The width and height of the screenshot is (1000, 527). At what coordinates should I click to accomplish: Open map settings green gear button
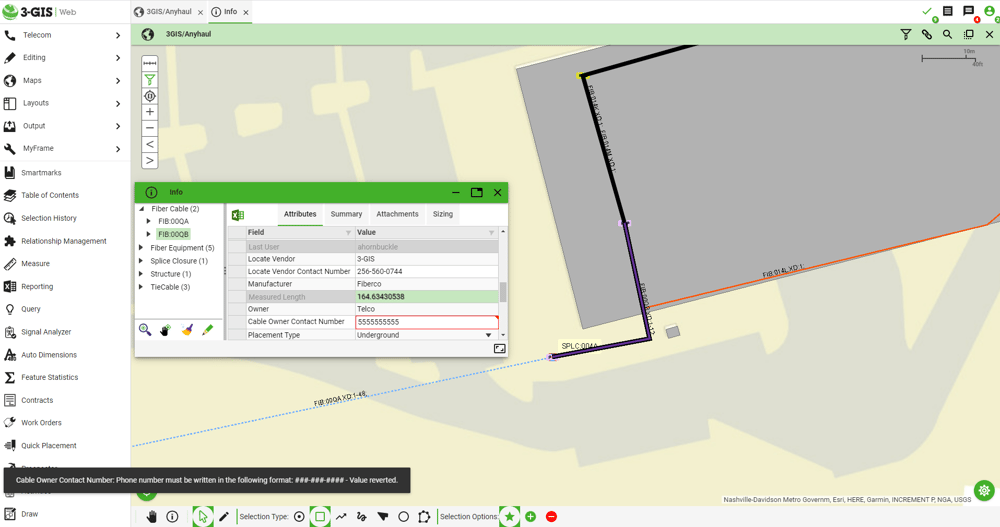click(984, 490)
